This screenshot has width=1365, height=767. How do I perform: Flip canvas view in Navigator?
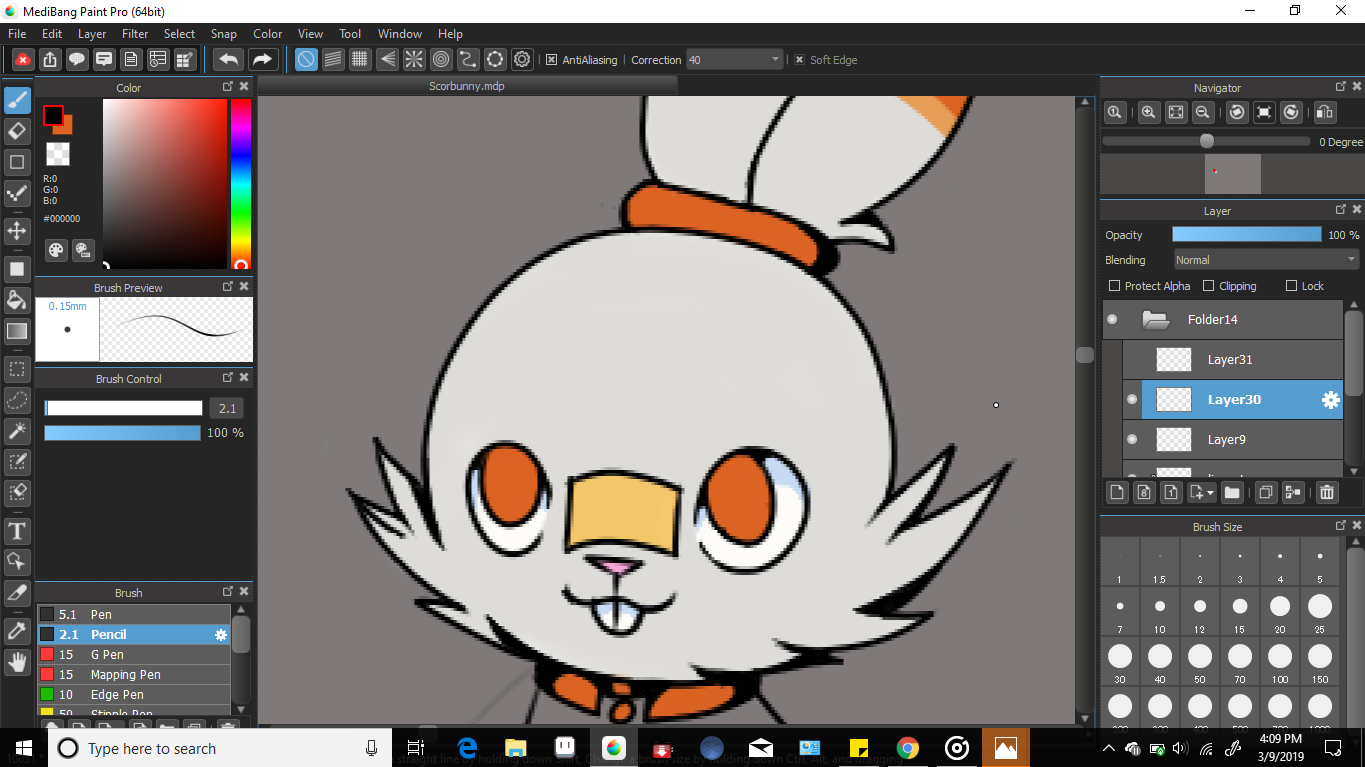point(1325,113)
